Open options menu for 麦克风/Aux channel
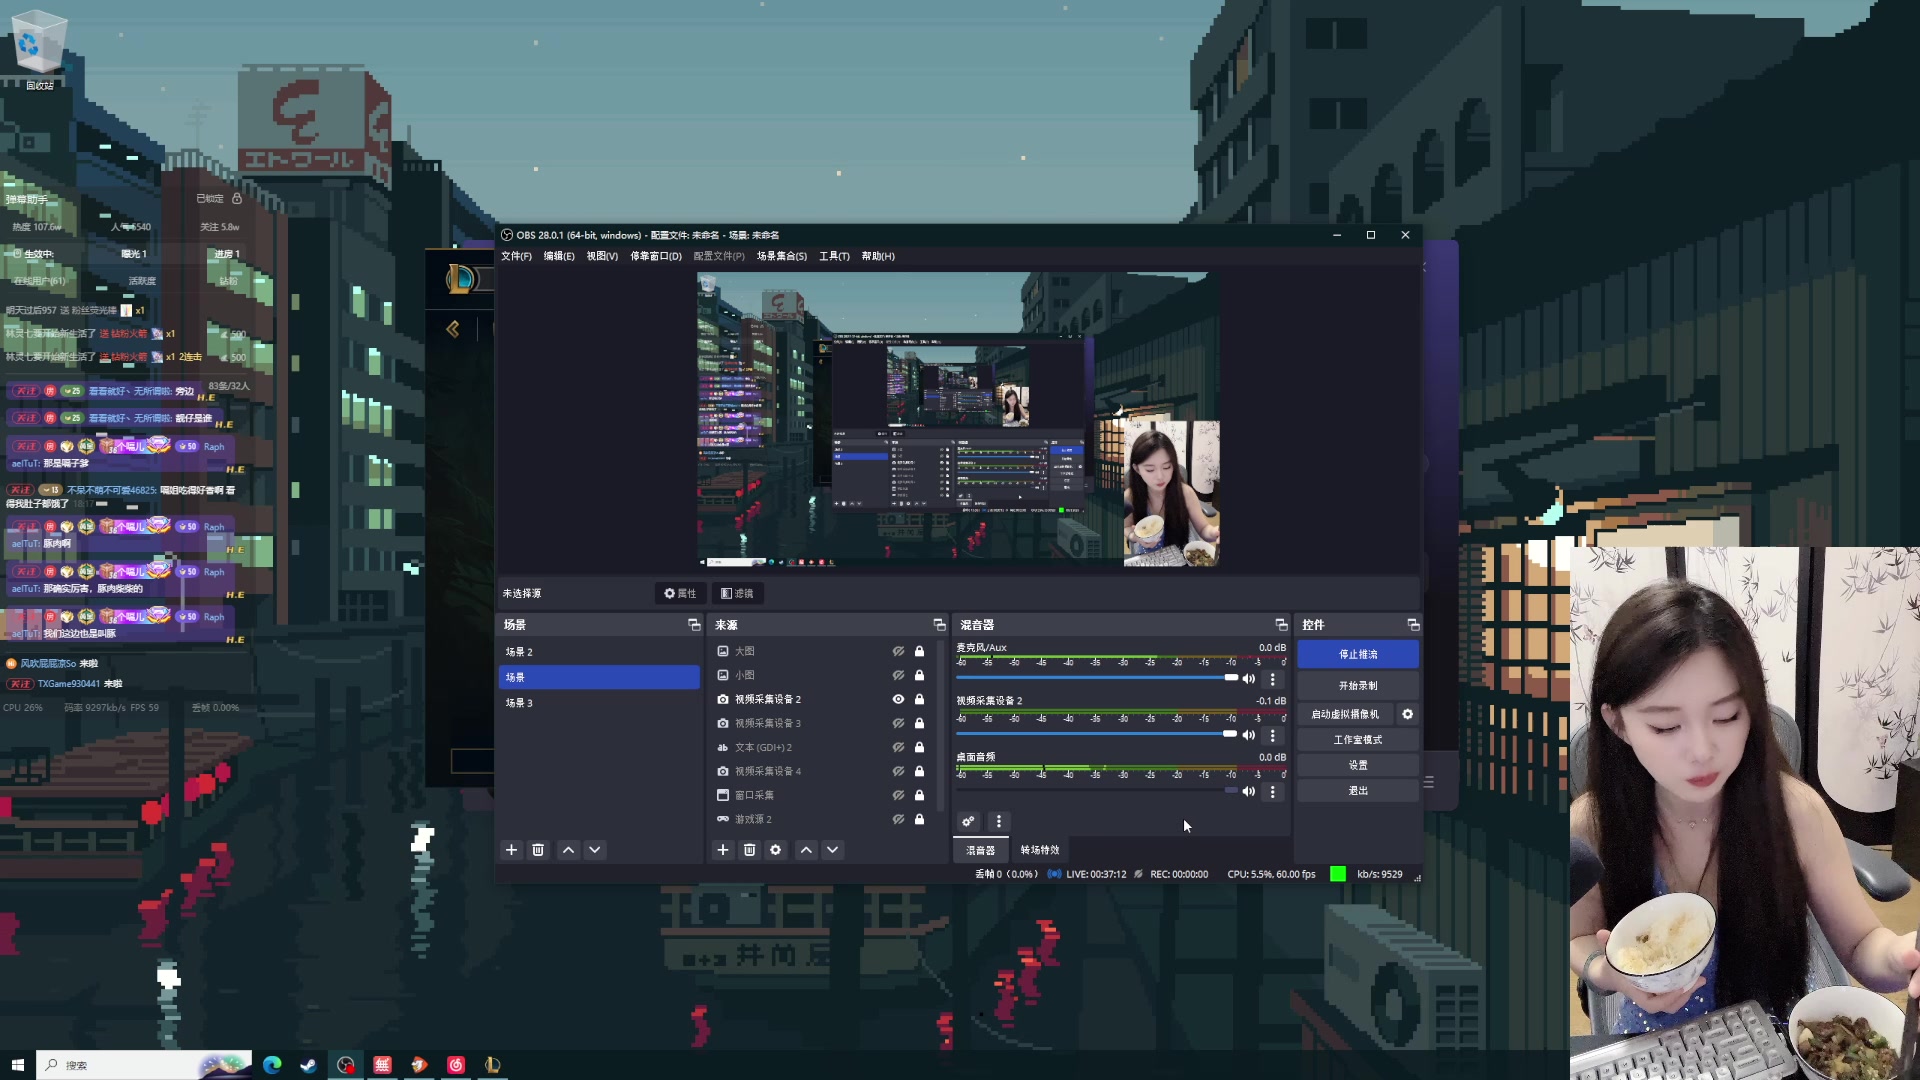 point(1272,679)
